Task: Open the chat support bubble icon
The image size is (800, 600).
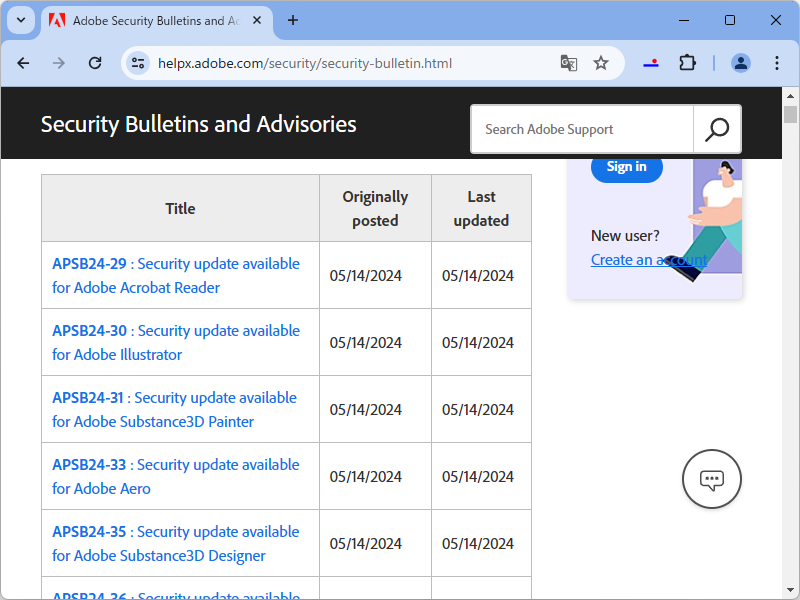Action: point(711,479)
